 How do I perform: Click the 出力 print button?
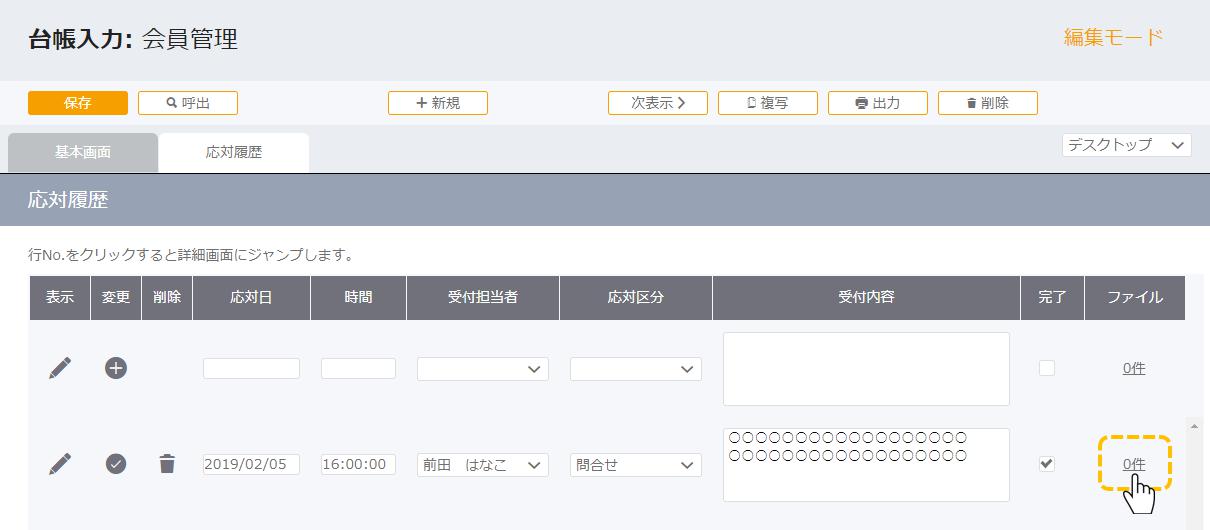878,103
